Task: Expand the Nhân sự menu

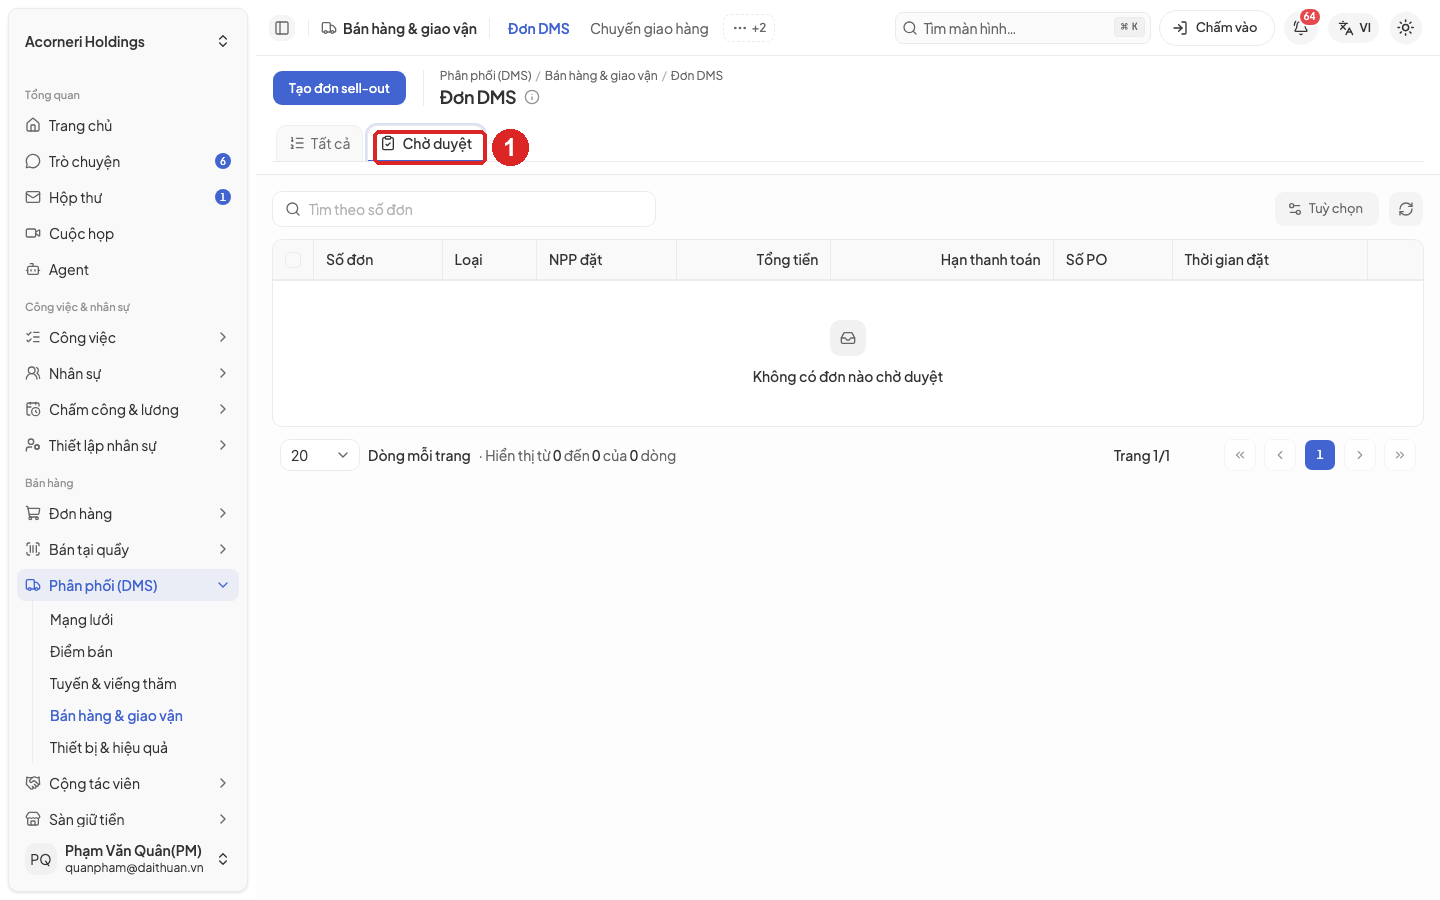Action: [x=128, y=374]
